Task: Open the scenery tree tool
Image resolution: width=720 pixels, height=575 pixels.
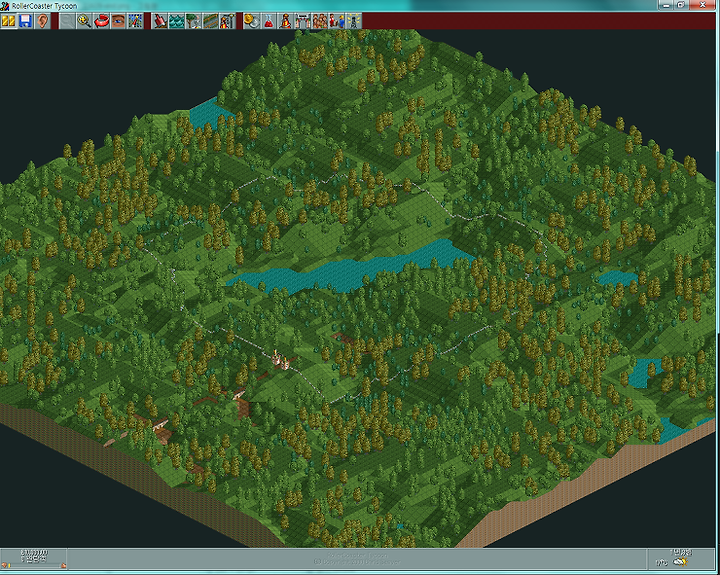Action: [193, 21]
